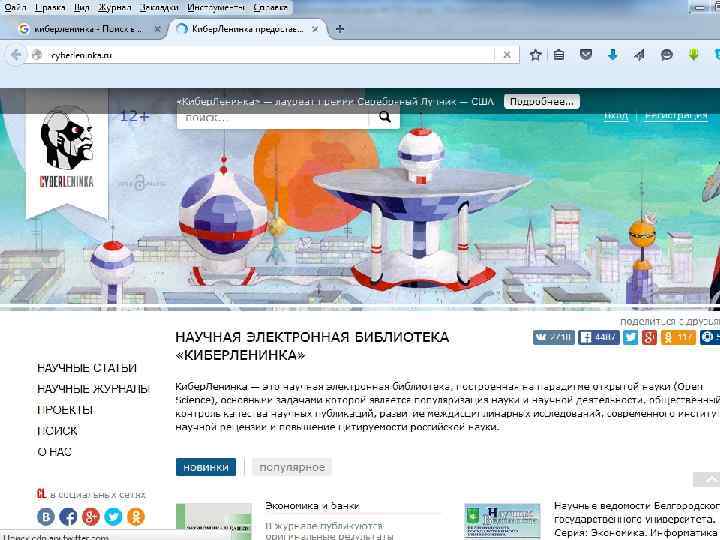Open a new browser tab
This screenshot has width=720, height=540.
(340, 29)
